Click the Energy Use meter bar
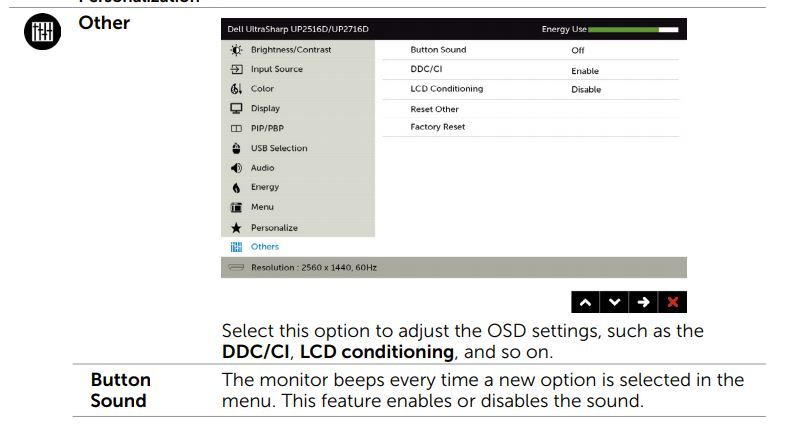The width and height of the screenshot is (791, 438). click(x=633, y=30)
